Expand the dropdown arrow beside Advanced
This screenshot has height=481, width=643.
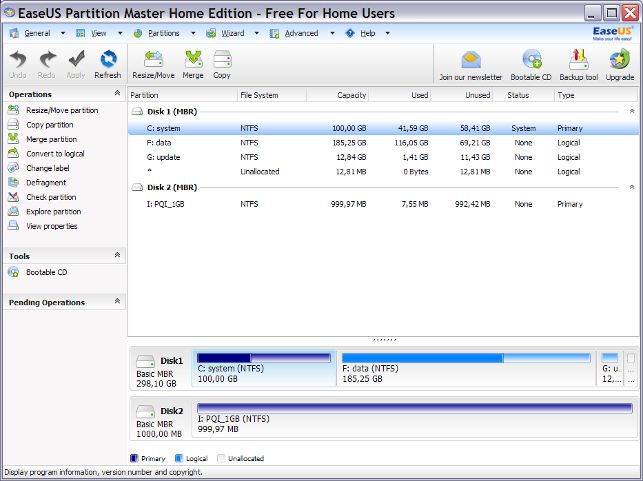point(332,33)
